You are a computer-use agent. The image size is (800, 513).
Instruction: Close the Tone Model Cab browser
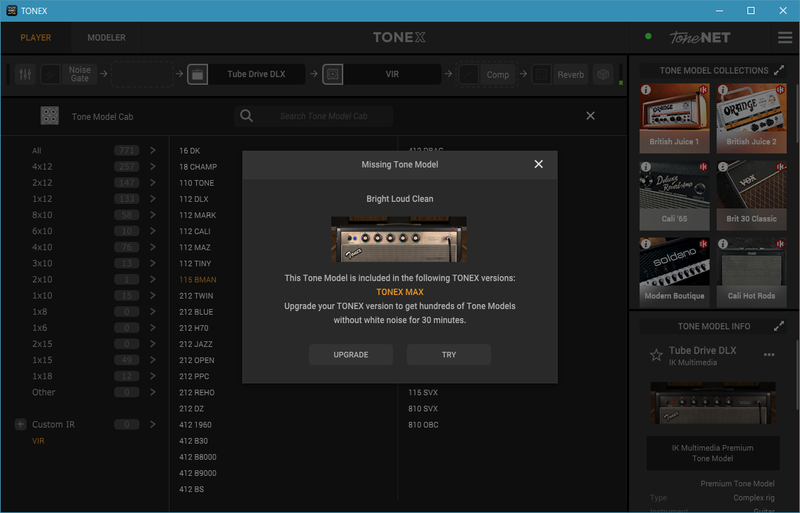[x=590, y=116]
